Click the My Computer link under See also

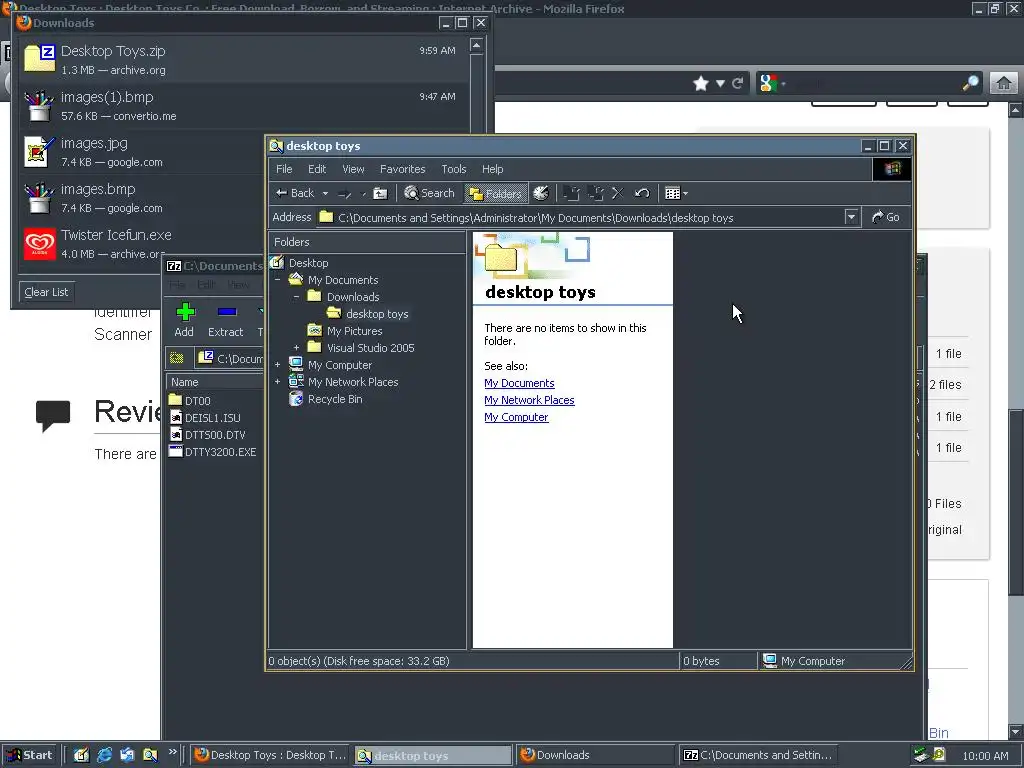coord(516,417)
